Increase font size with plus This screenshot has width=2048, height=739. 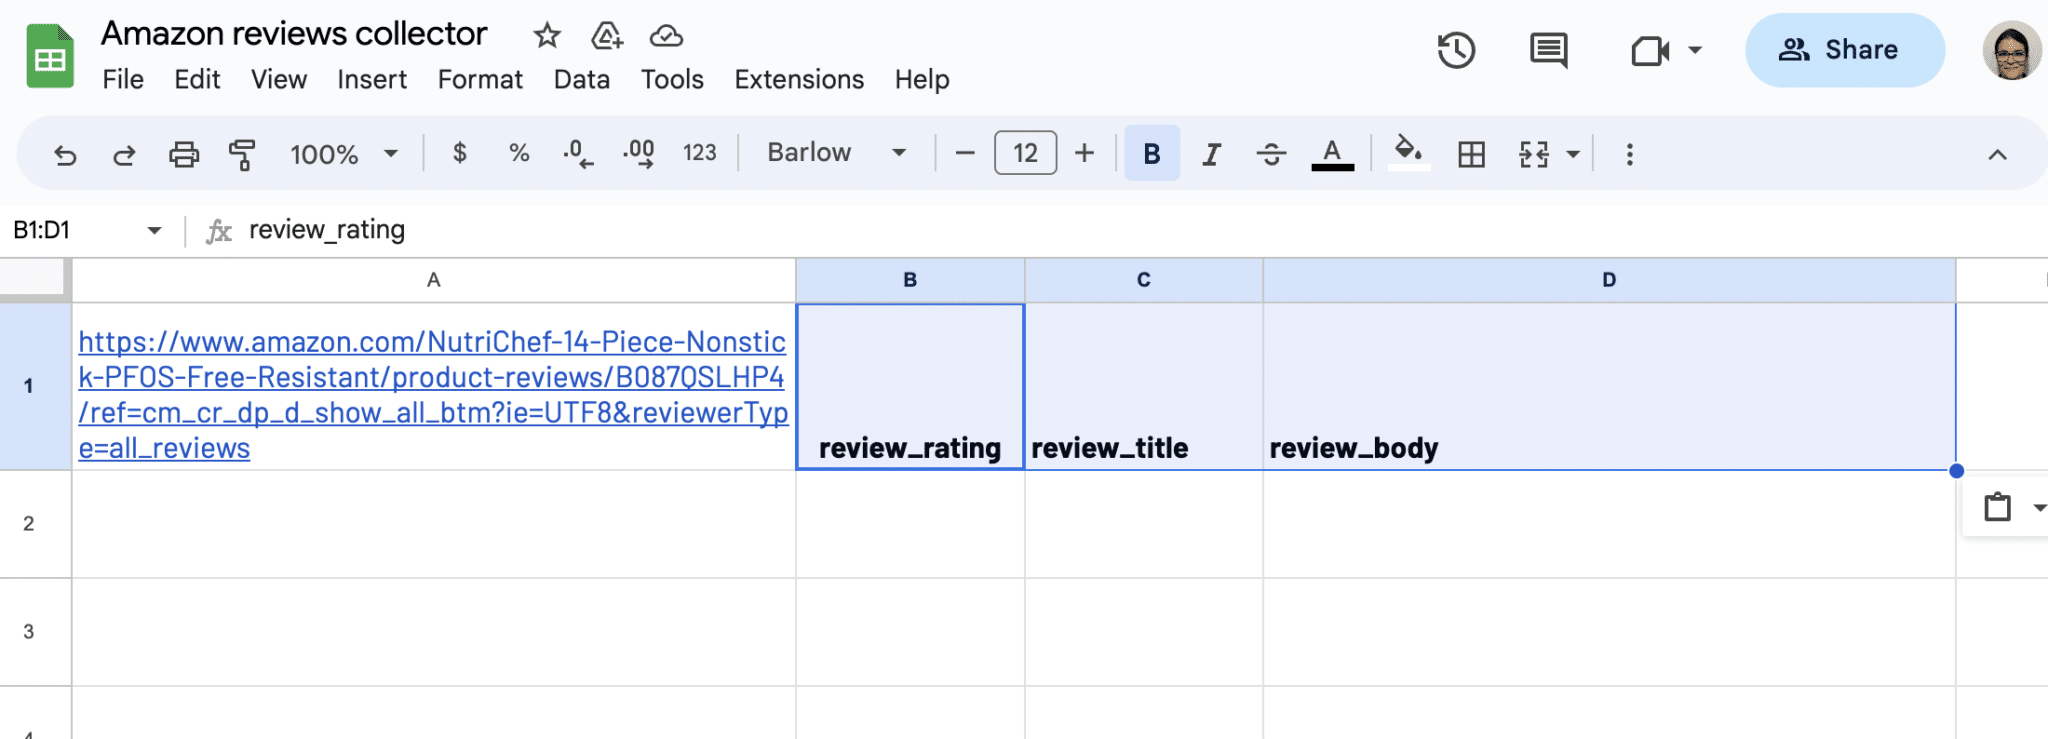pyautogui.click(x=1084, y=153)
